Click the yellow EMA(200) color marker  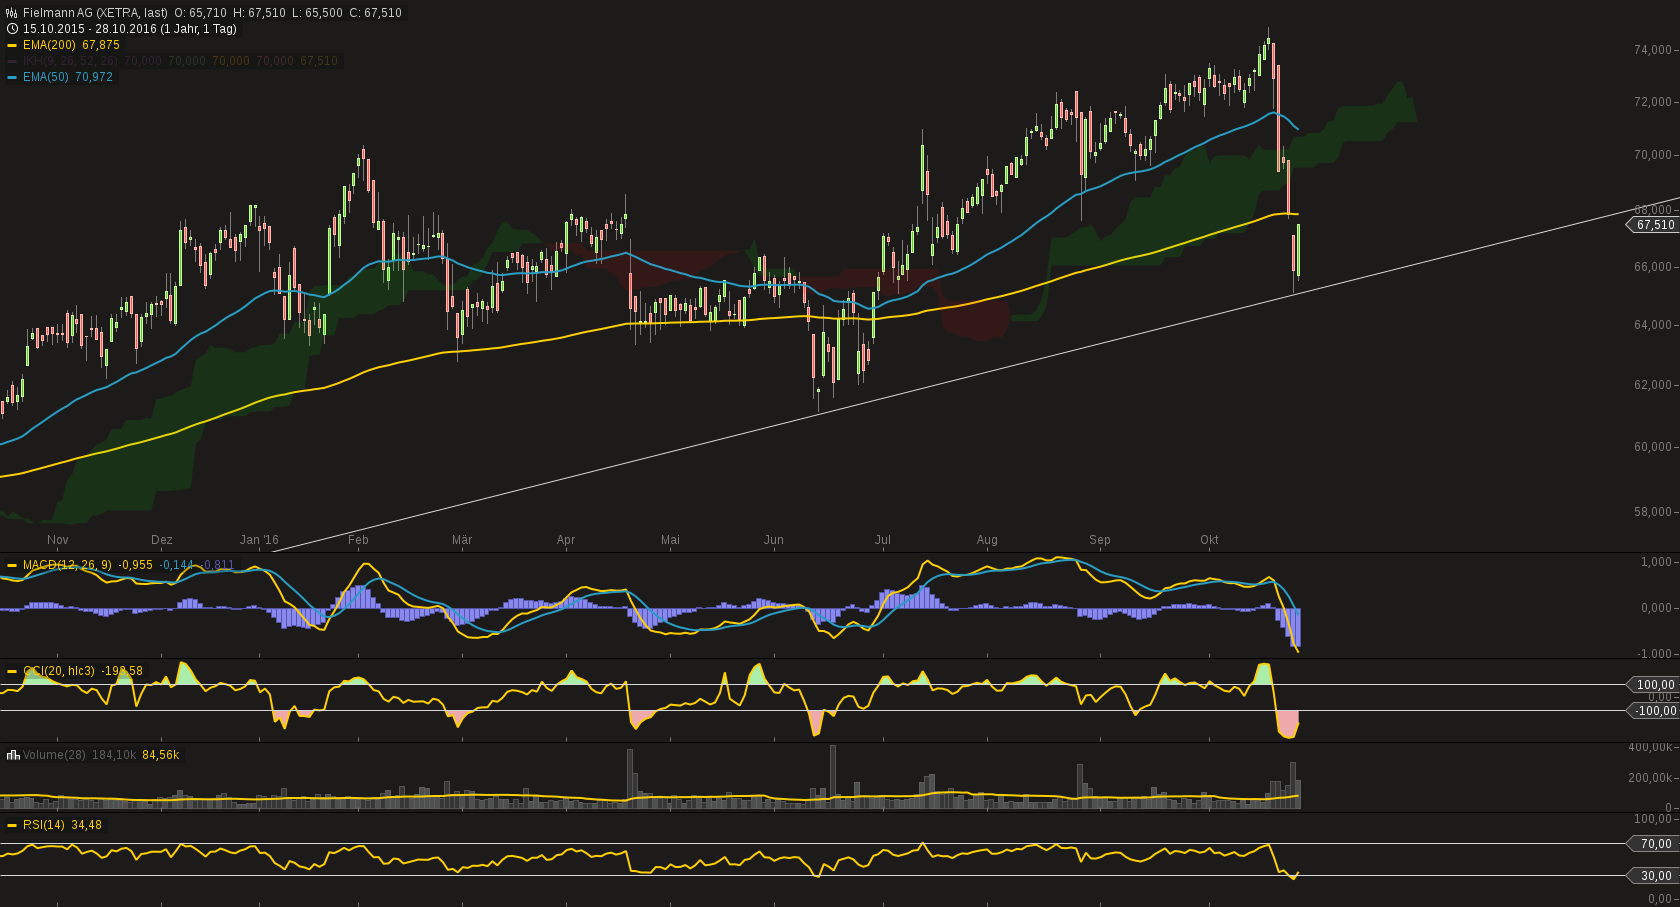tap(11, 45)
